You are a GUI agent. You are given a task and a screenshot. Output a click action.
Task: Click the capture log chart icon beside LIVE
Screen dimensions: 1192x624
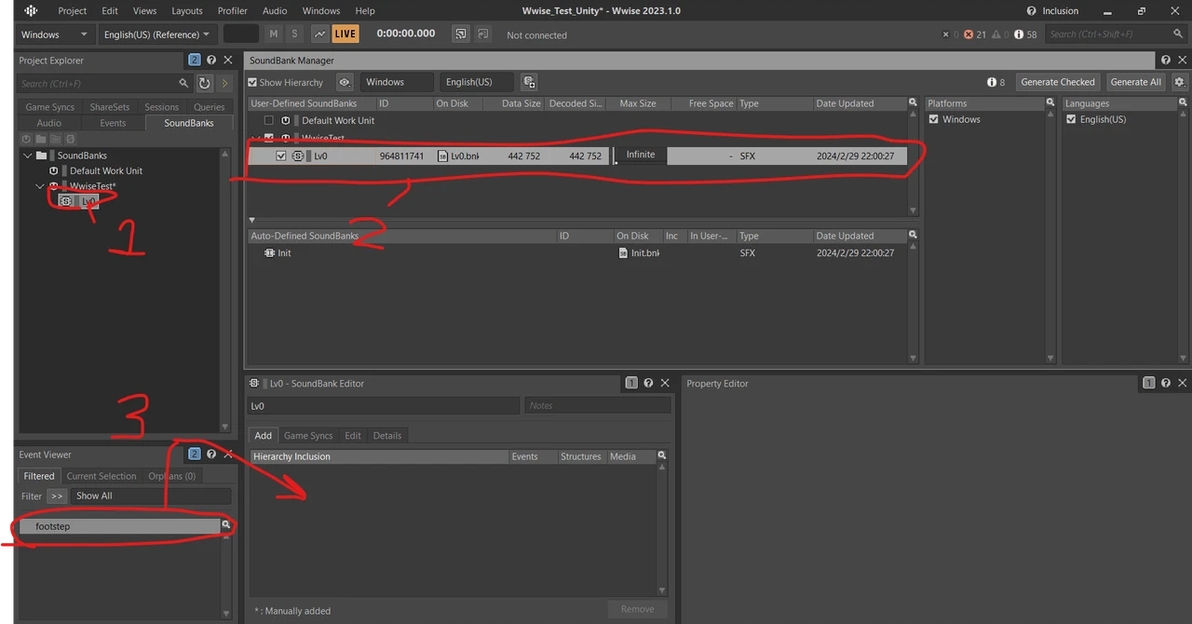pos(320,34)
